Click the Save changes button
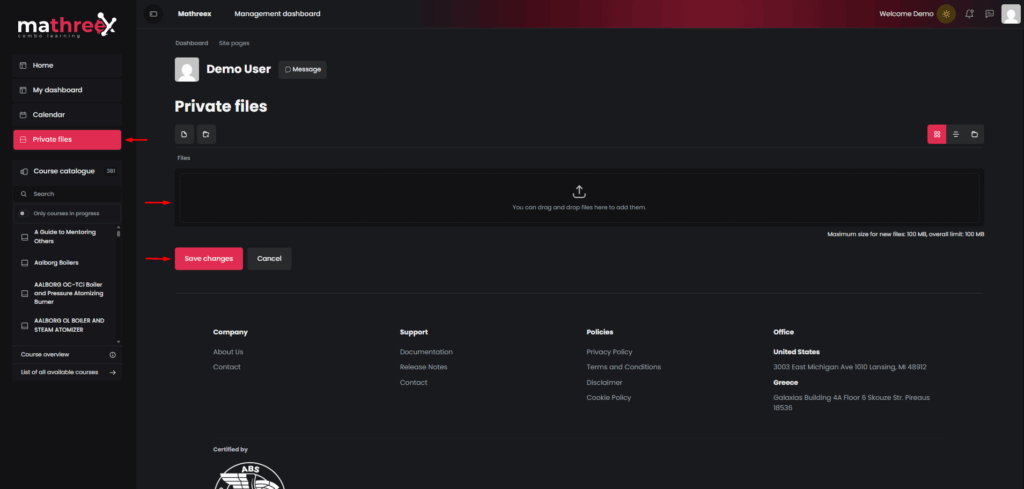Screen dimensions: 1024x489 [208, 259]
